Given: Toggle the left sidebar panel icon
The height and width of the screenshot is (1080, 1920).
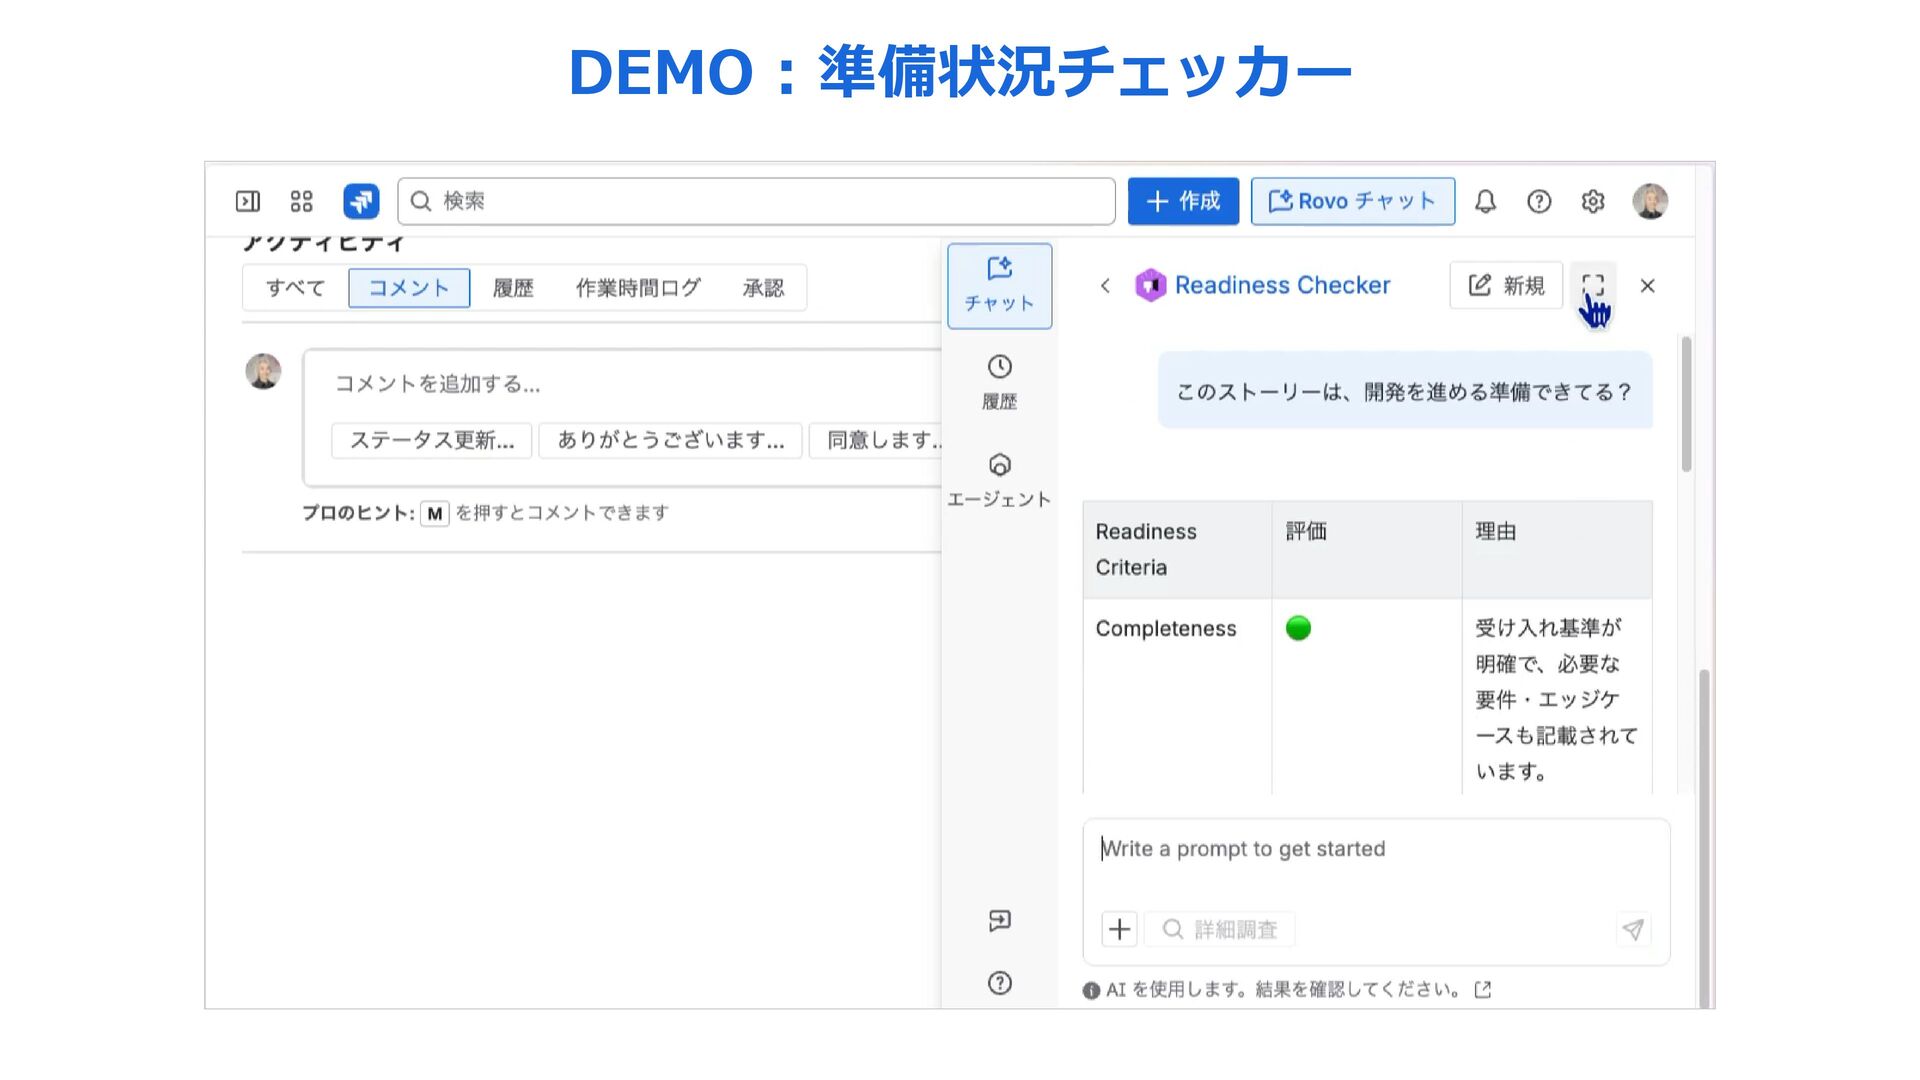Looking at the screenshot, I should tap(247, 202).
